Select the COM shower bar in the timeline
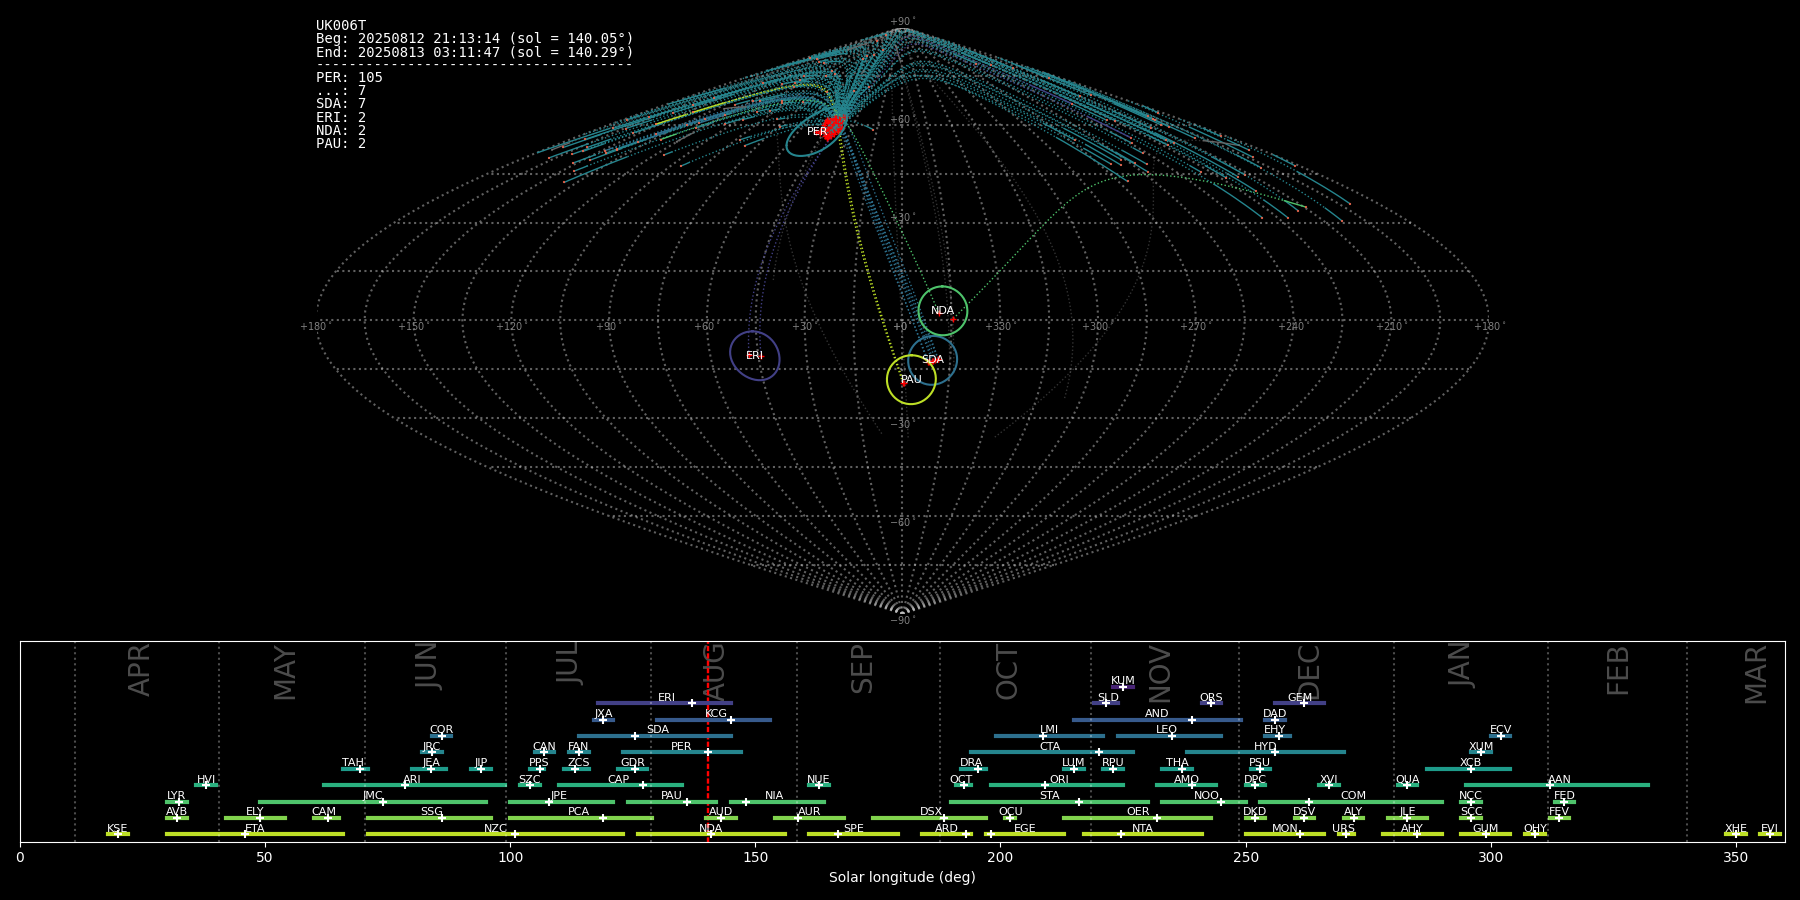This screenshot has width=1800, height=900. [1351, 801]
